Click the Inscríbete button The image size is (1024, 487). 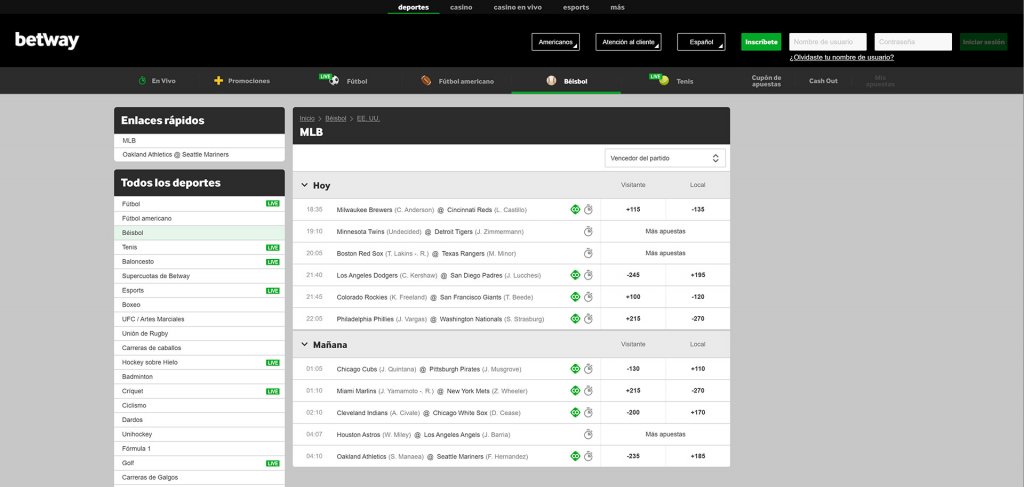click(761, 42)
